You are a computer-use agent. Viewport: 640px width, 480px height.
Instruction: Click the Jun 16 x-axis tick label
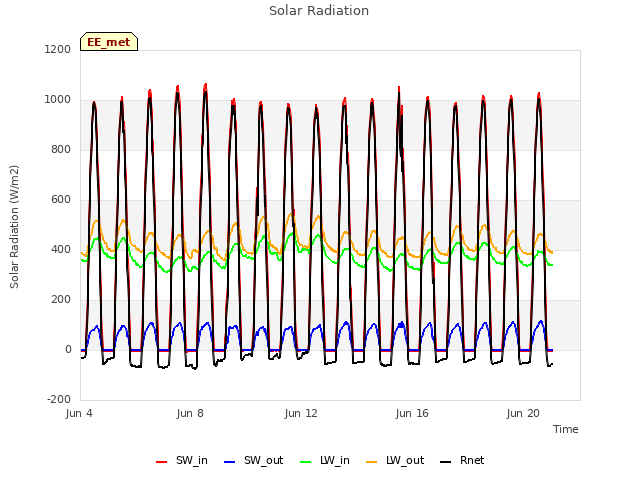click(412, 413)
